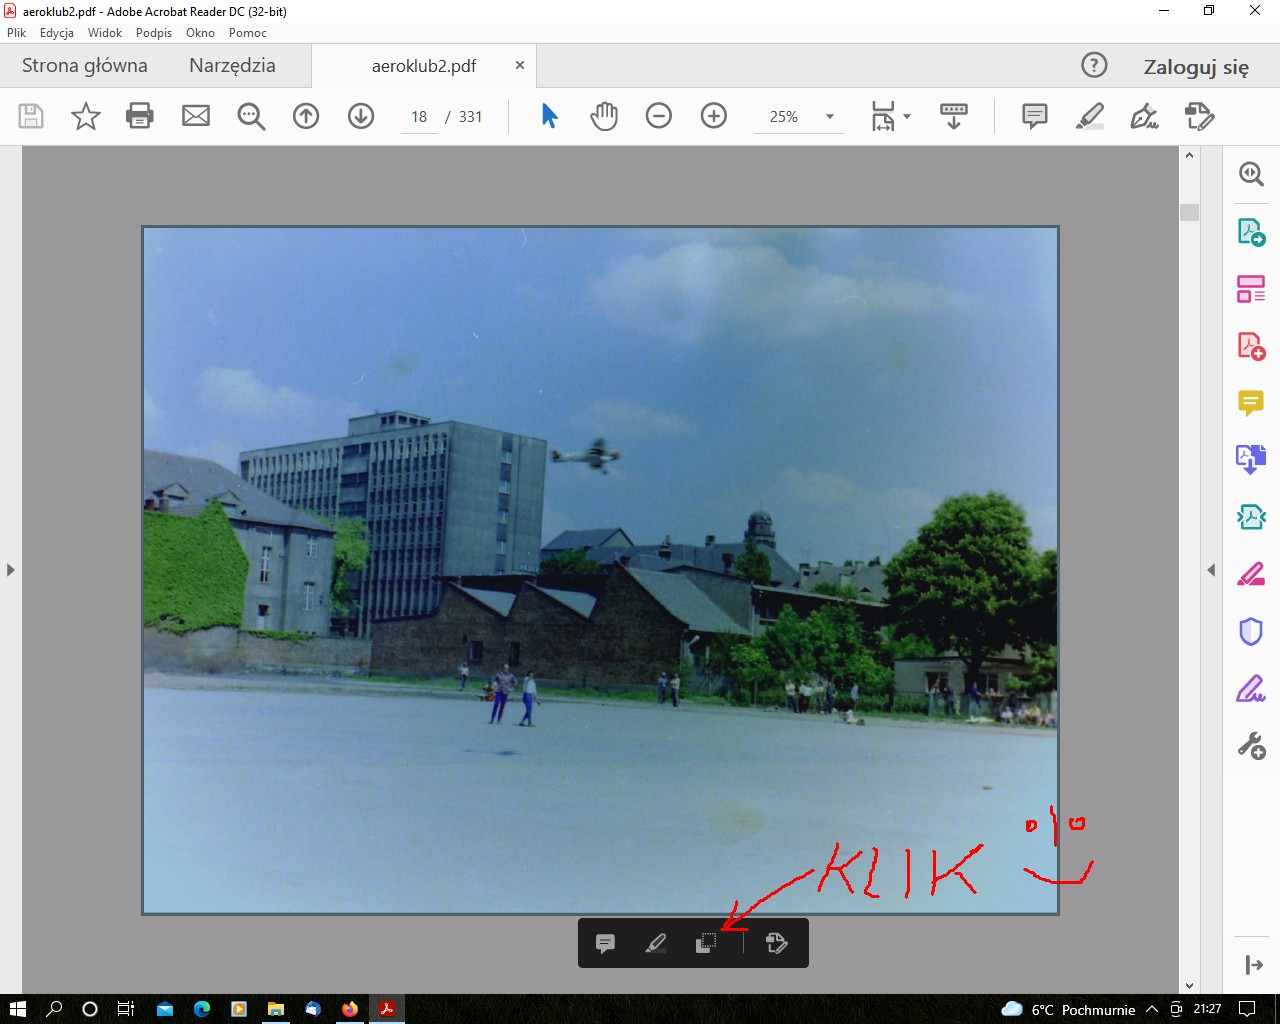
Task: Open the Protect shield tool
Action: (1251, 632)
